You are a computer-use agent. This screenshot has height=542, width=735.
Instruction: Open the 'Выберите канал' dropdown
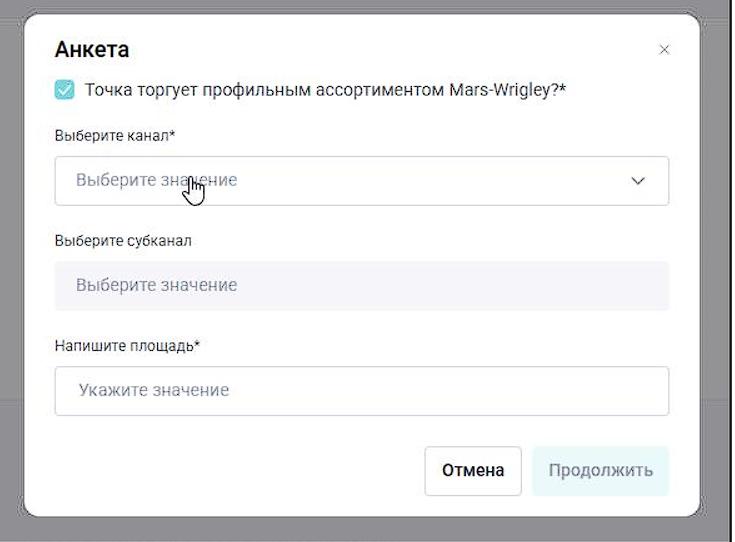[361, 181]
